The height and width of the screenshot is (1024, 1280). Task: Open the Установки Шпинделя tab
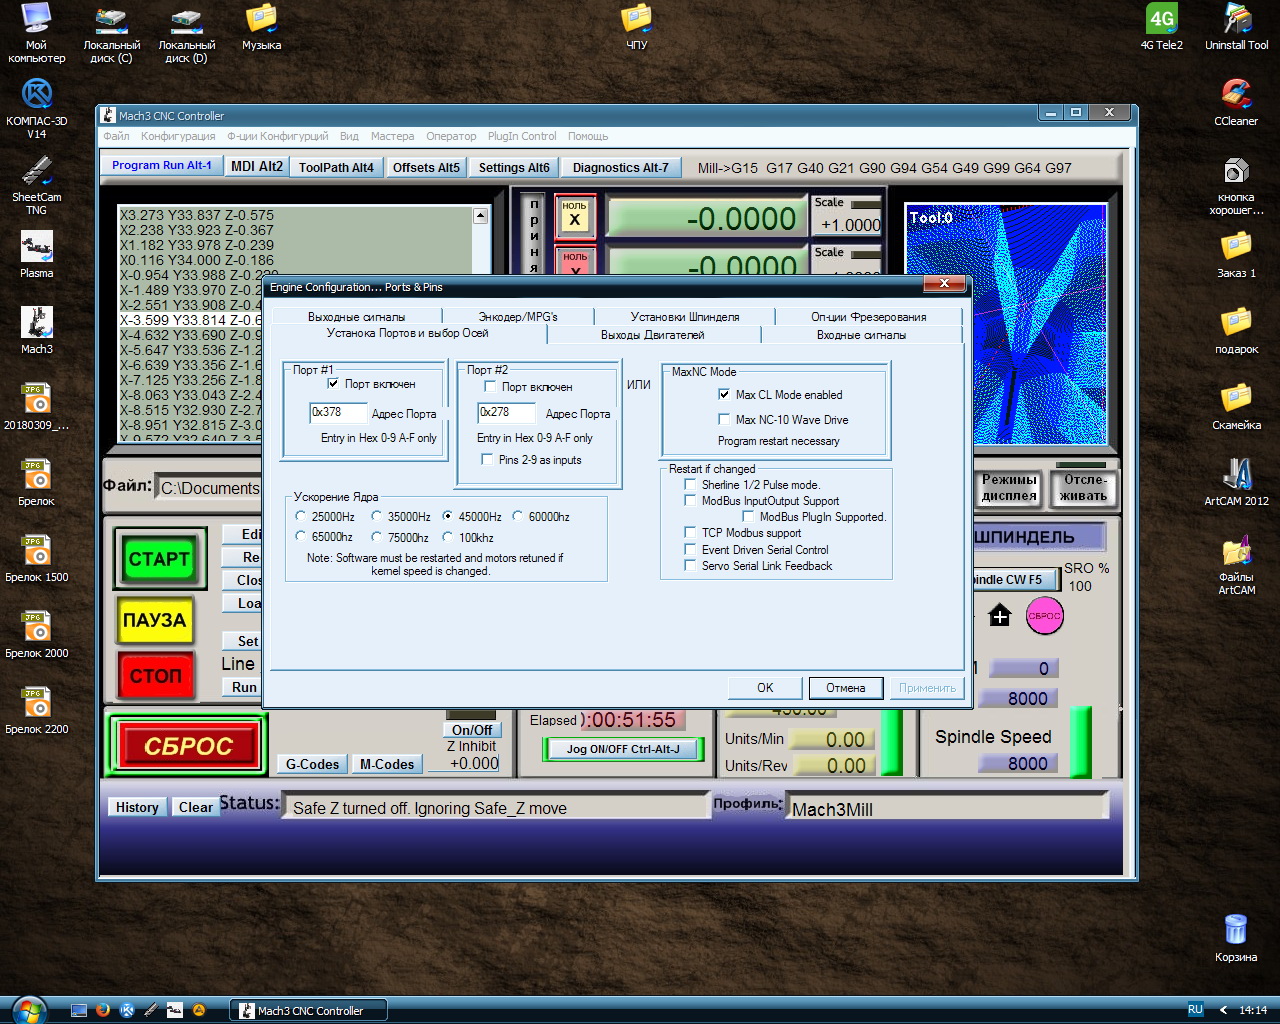point(685,317)
